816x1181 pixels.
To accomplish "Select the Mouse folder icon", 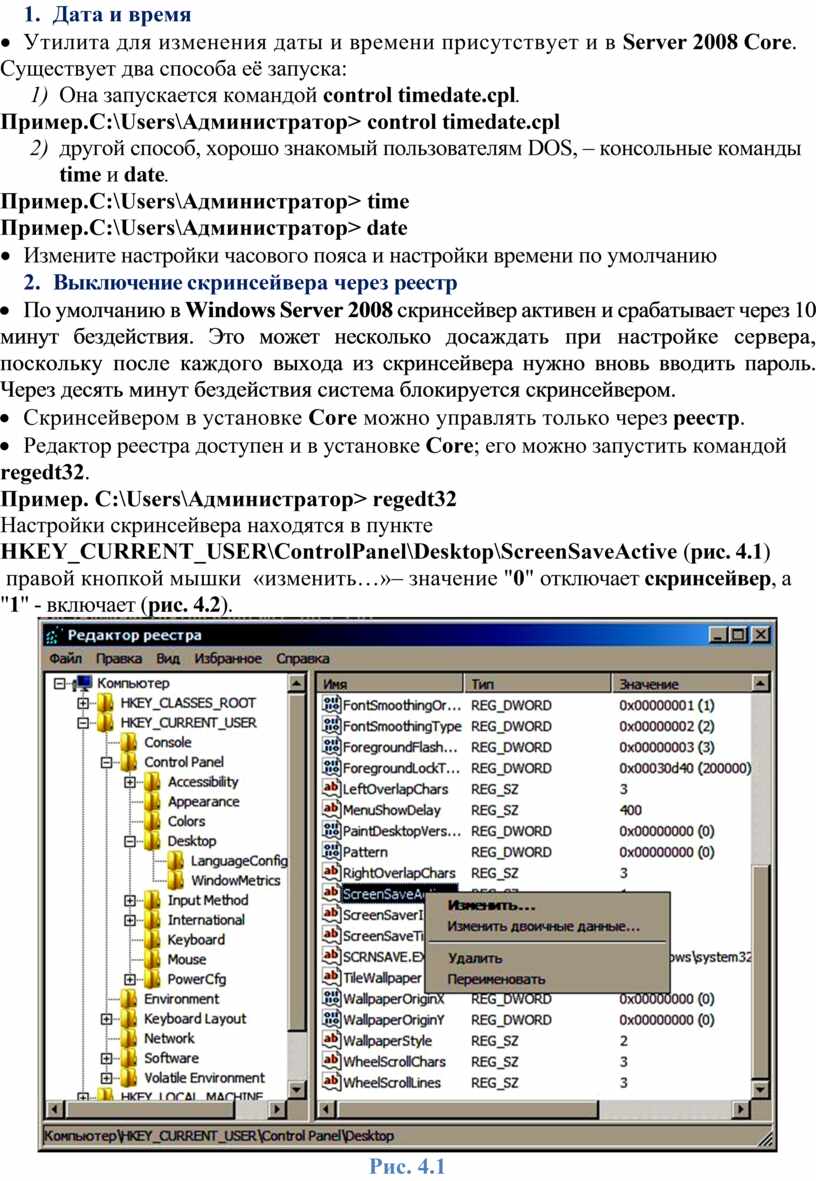I will click(153, 959).
